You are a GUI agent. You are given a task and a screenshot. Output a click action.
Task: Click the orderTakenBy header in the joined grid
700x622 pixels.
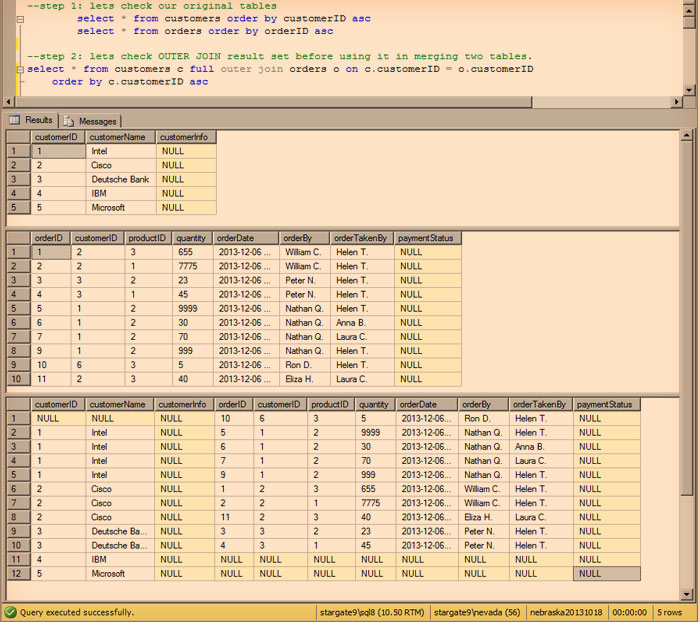pos(541,405)
